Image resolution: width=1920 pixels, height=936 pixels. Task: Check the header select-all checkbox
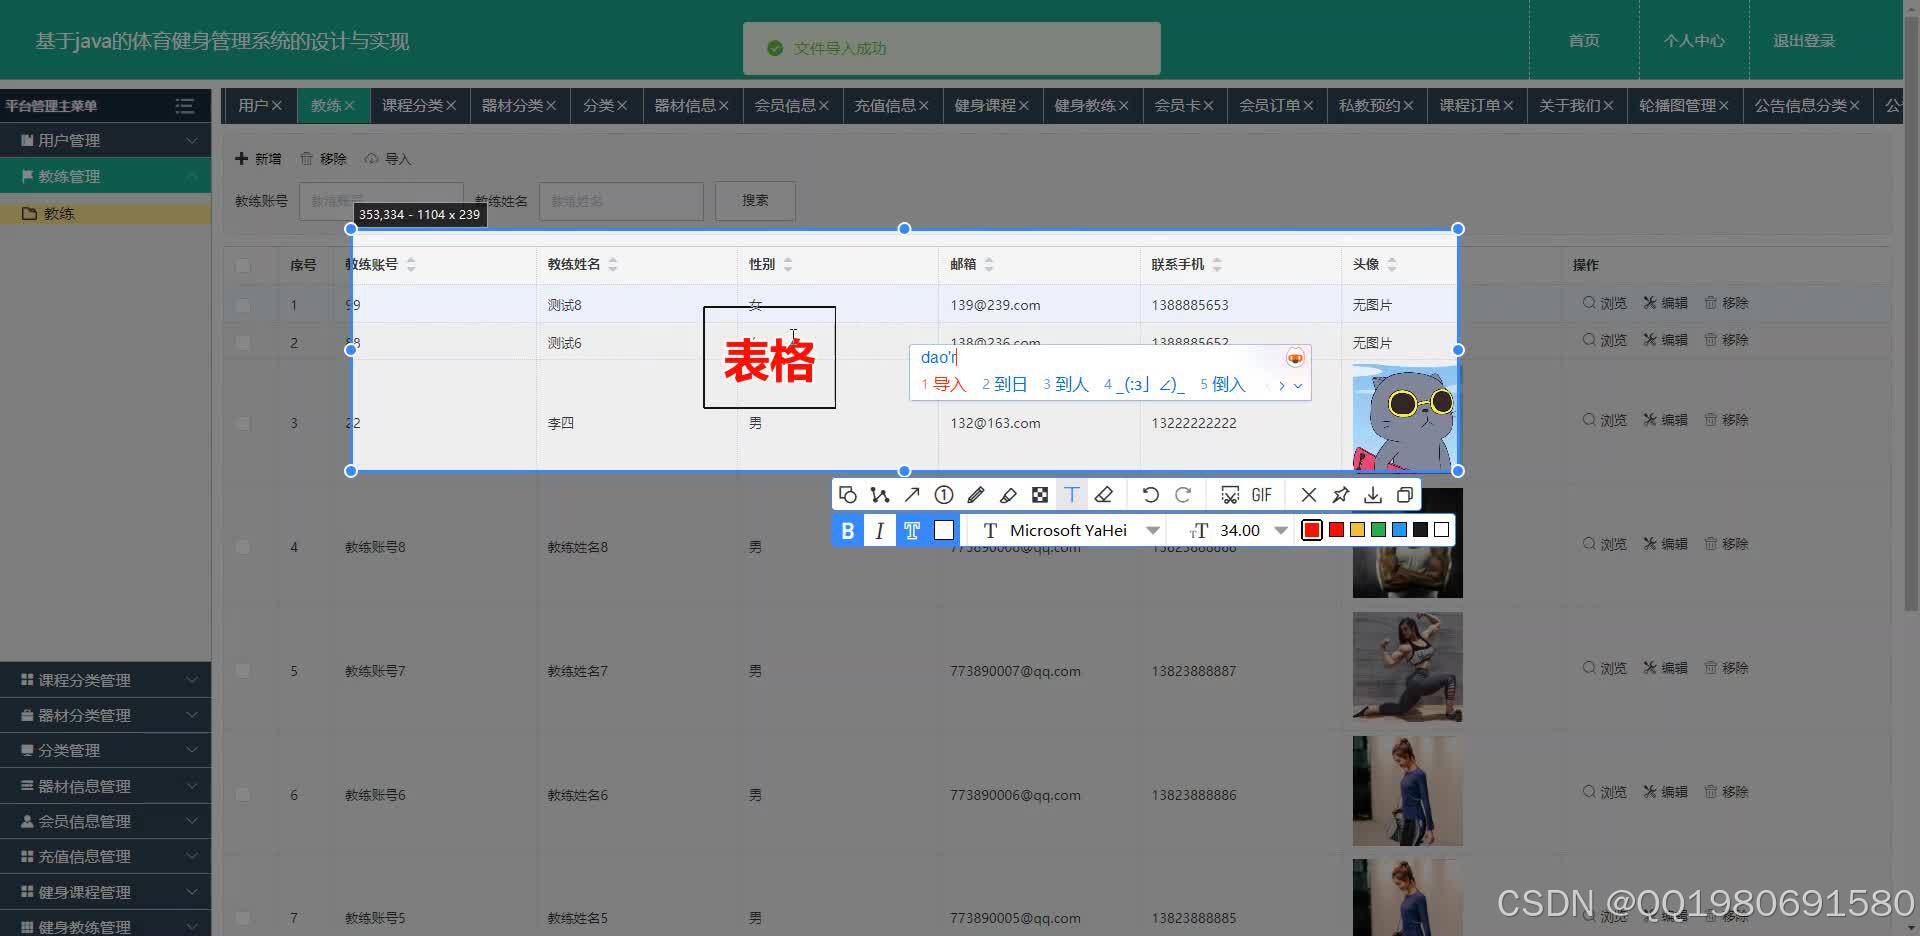pyautogui.click(x=243, y=265)
